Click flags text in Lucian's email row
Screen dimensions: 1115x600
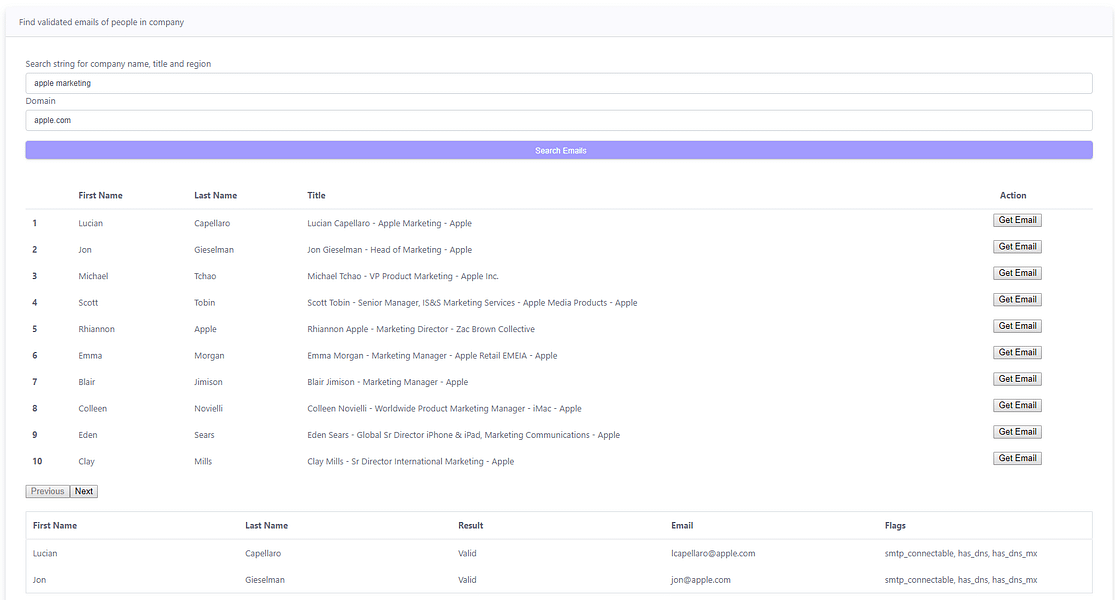pyautogui.click(x=961, y=553)
